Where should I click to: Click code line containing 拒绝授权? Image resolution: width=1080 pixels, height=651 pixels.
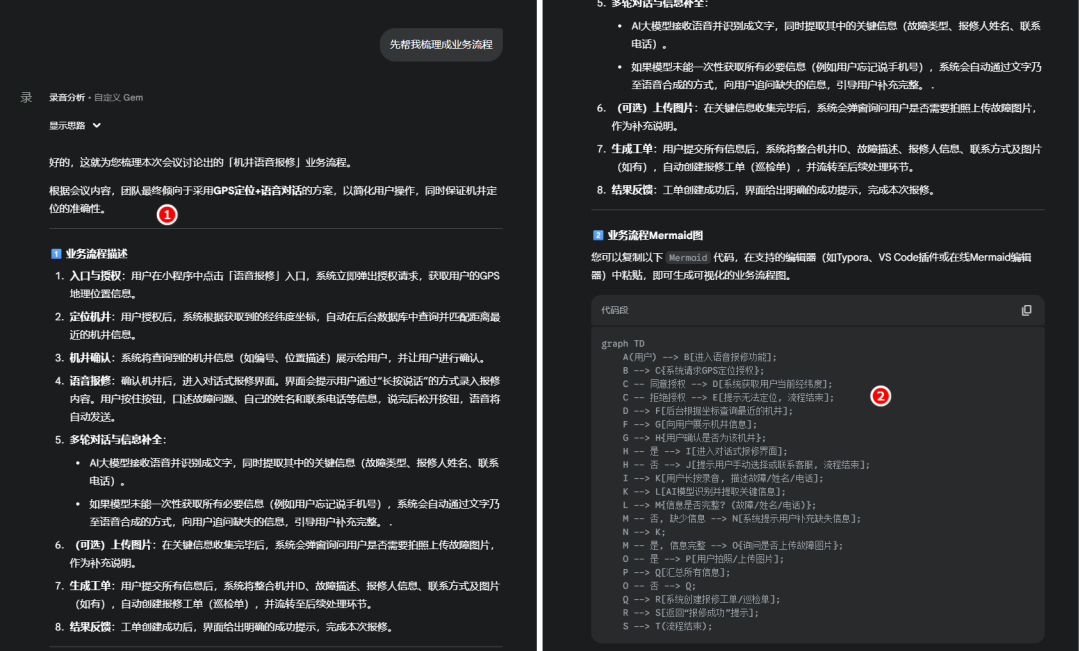(728, 397)
